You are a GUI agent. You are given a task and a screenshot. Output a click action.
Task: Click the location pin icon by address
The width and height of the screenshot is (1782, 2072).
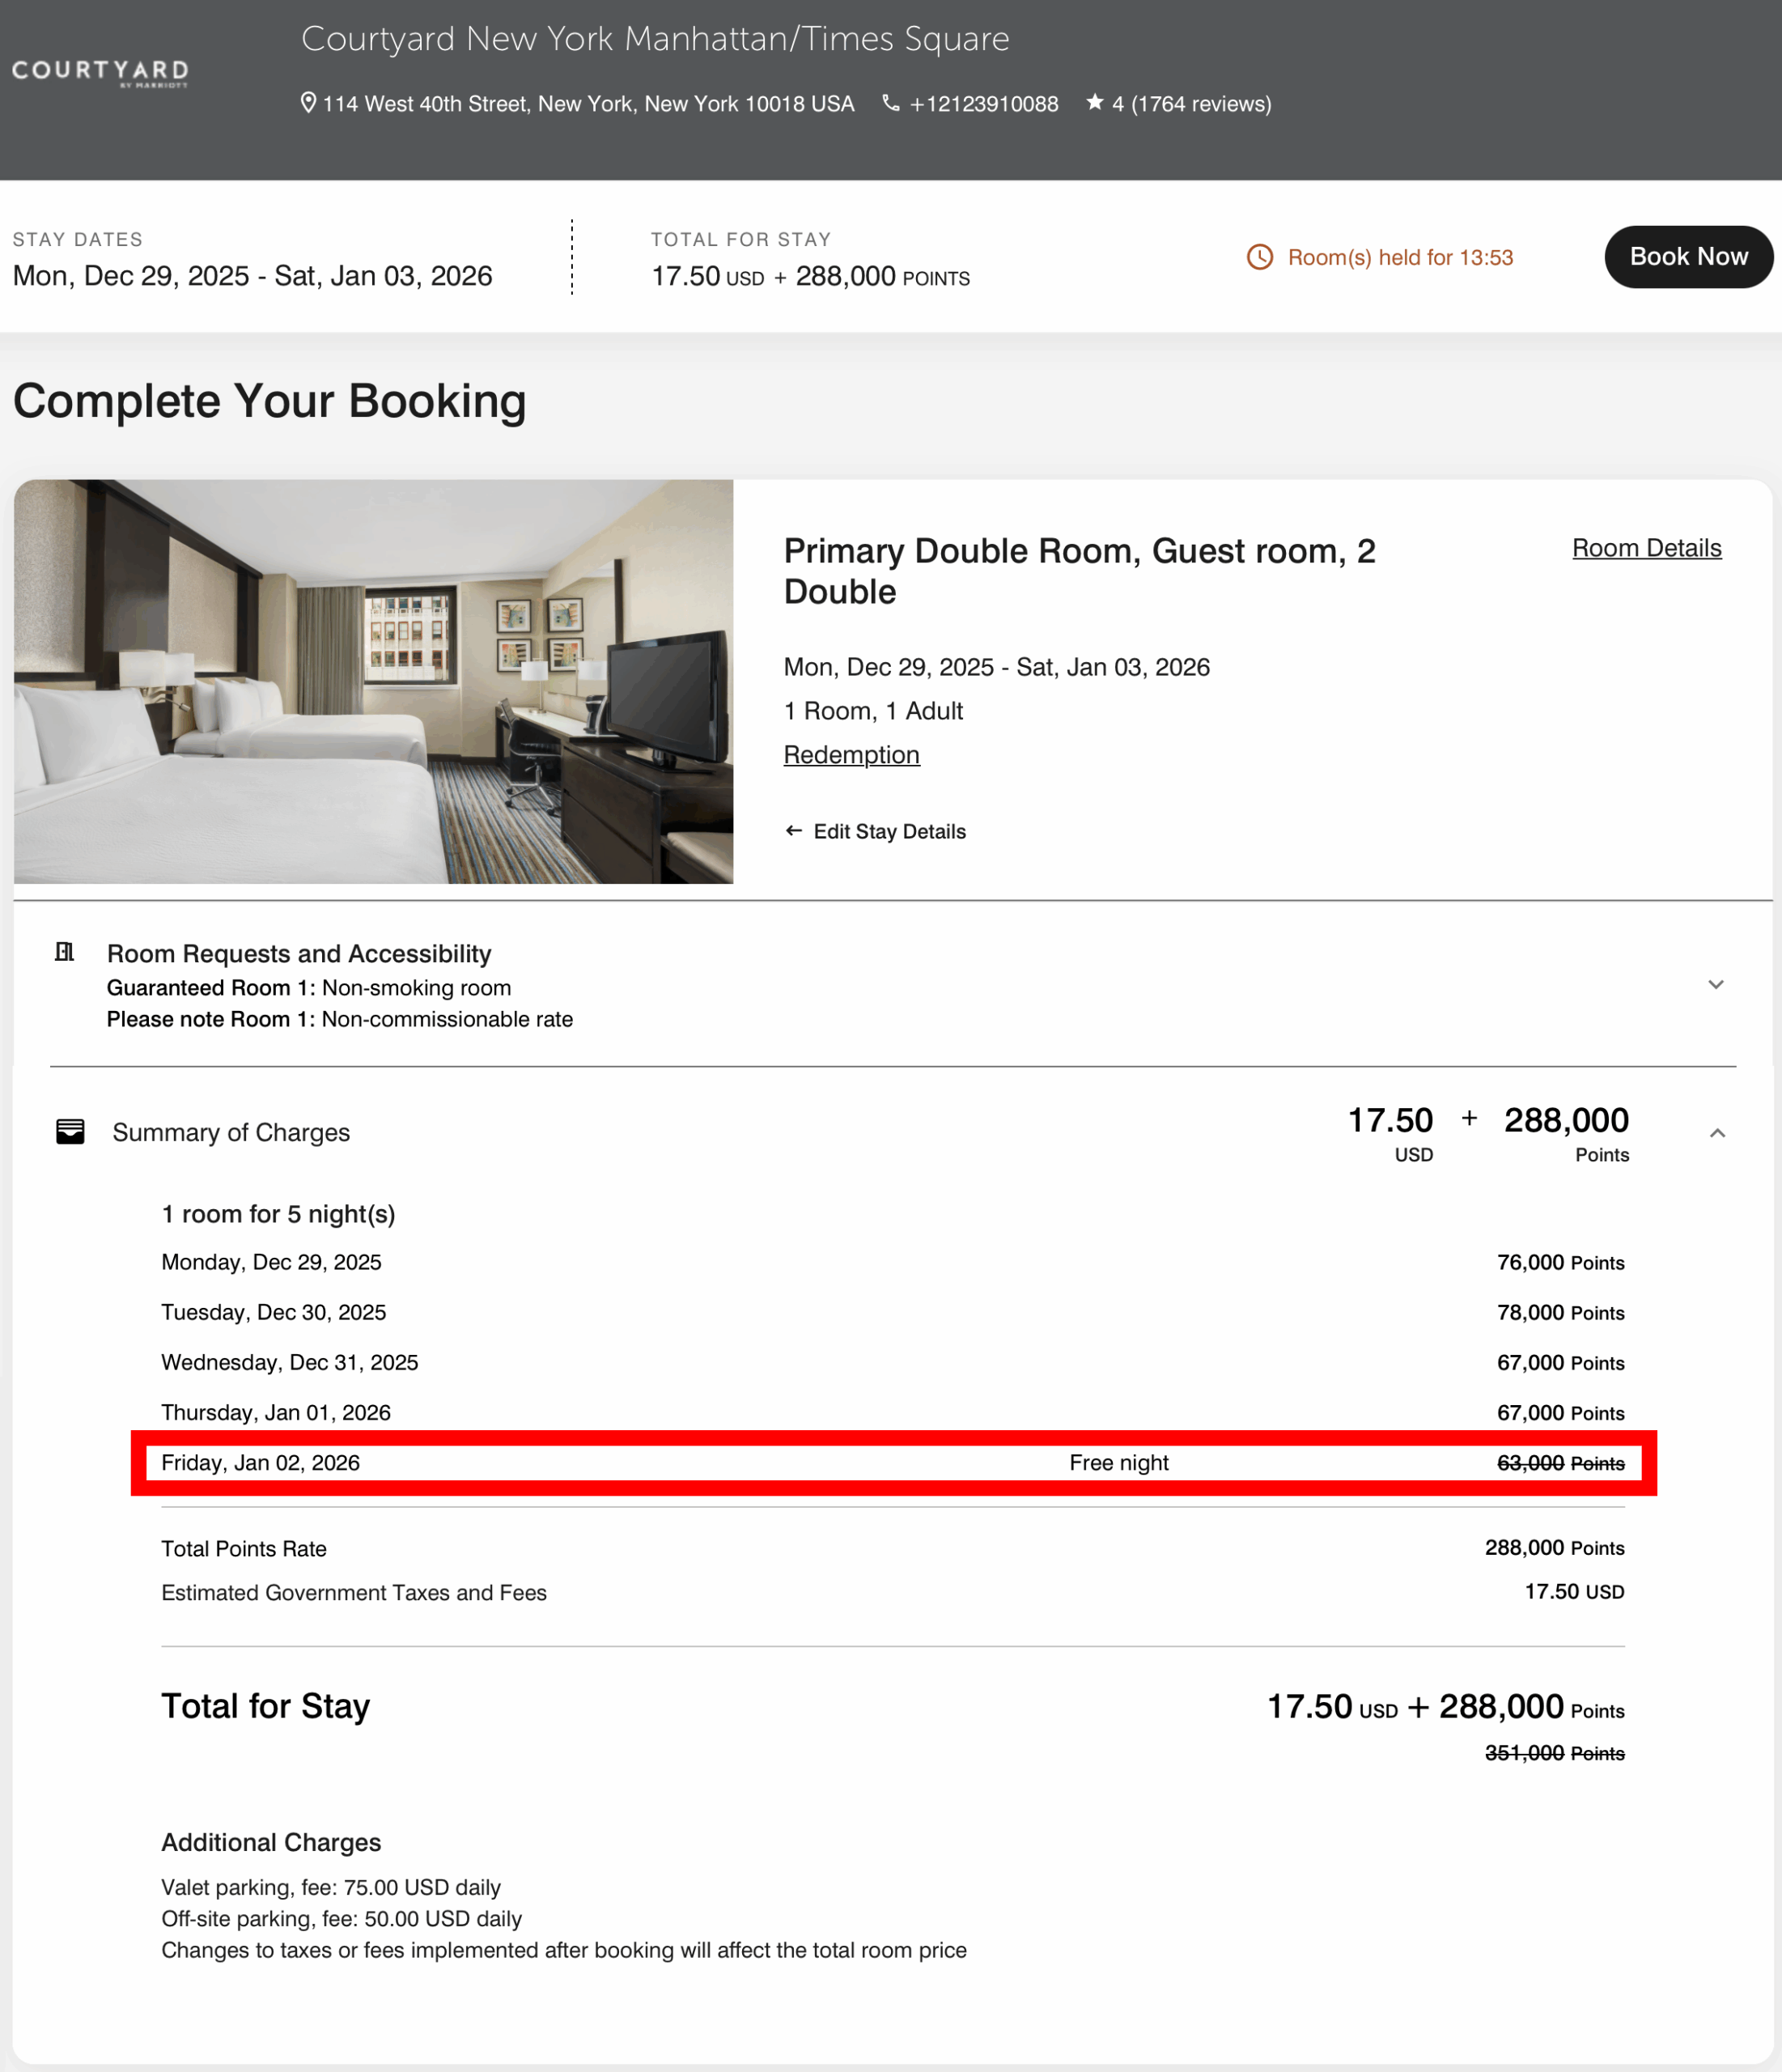pyautogui.click(x=308, y=103)
